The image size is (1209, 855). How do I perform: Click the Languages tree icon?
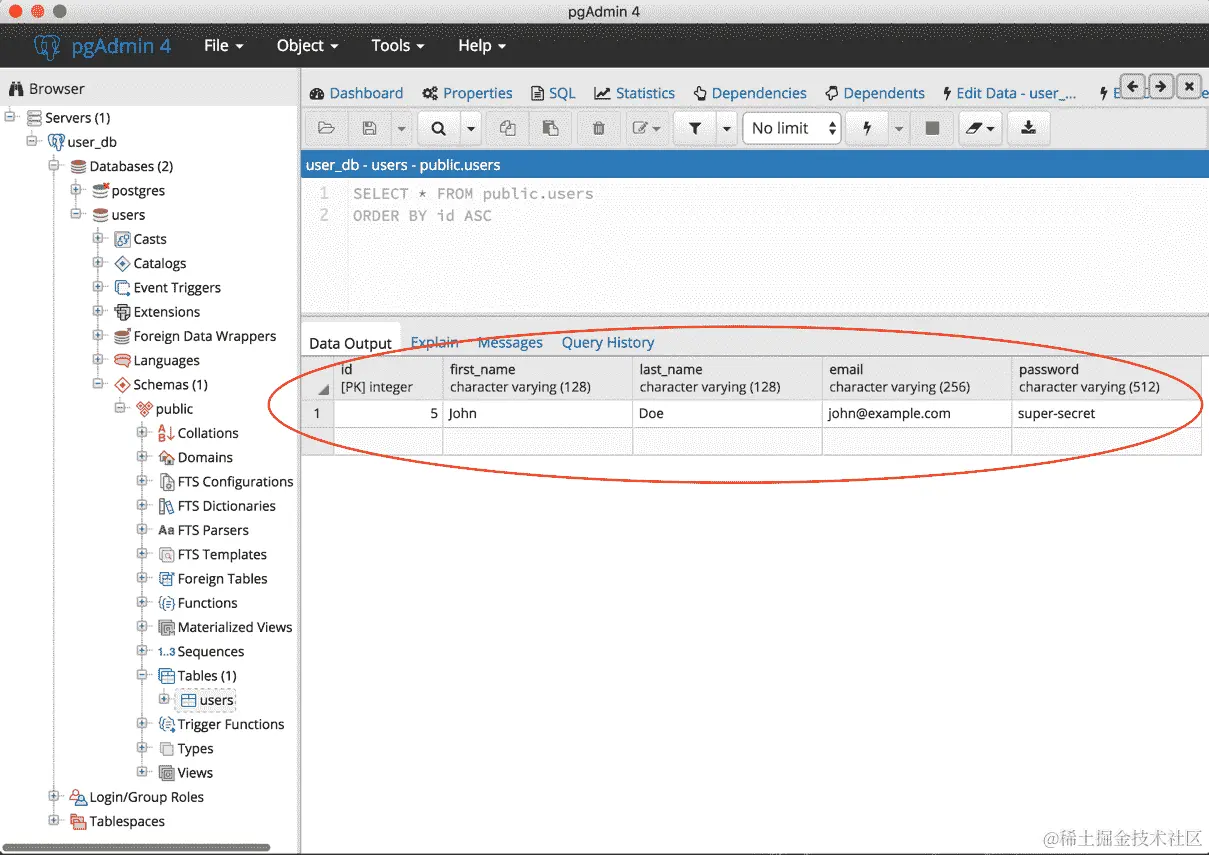coord(122,360)
